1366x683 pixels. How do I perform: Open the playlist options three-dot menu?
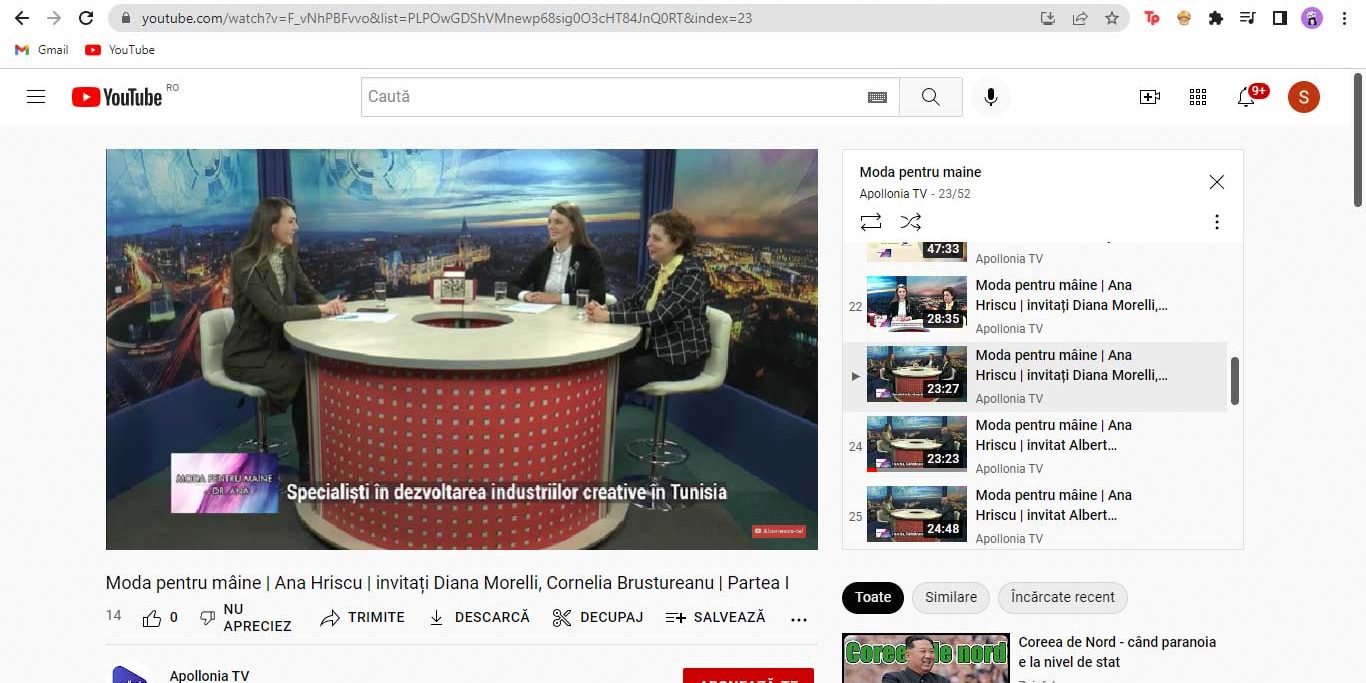tap(1217, 222)
